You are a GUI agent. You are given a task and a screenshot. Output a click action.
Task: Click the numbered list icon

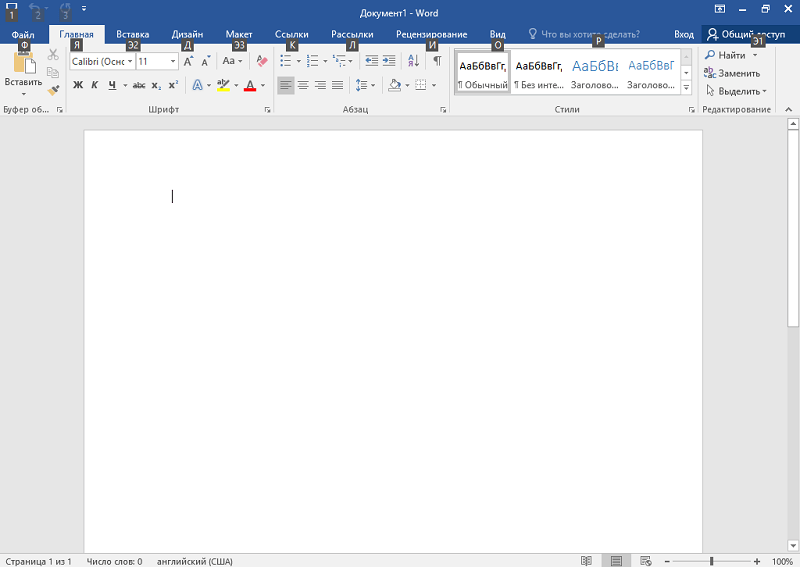(312, 61)
